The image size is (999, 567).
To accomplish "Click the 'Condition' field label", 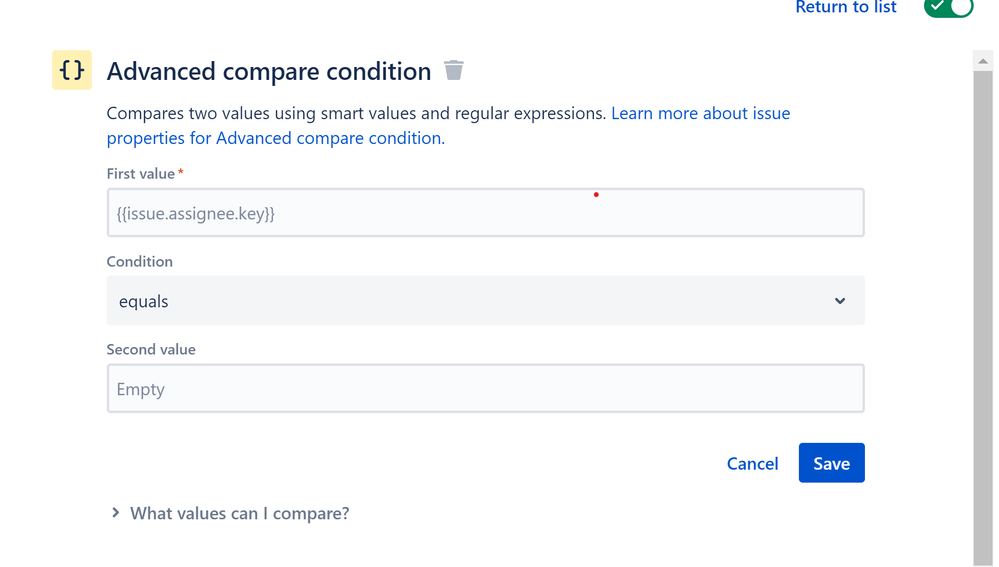I will [x=140, y=262].
